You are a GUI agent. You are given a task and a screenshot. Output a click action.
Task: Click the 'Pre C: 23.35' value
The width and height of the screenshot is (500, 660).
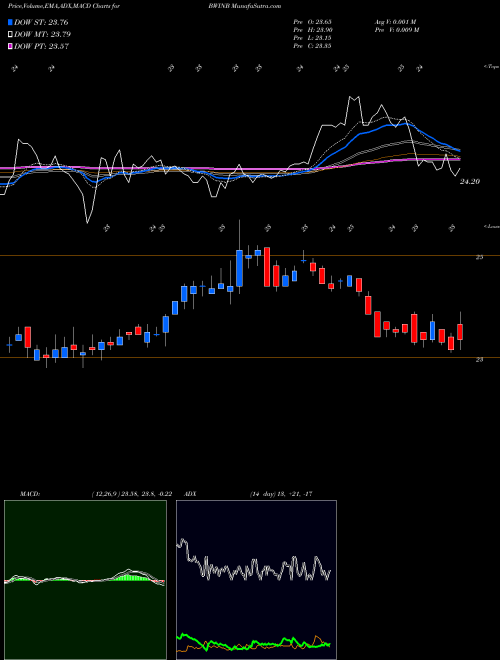click(x=312, y=46)
